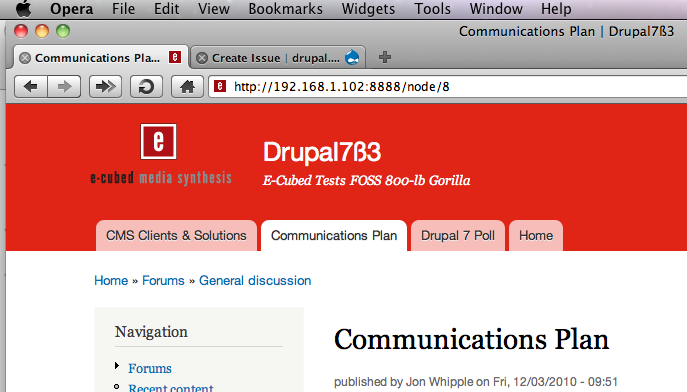Click the Communications Plan page title
The image size is (687, 392).
pyautogui.click(x=471, y=339)
